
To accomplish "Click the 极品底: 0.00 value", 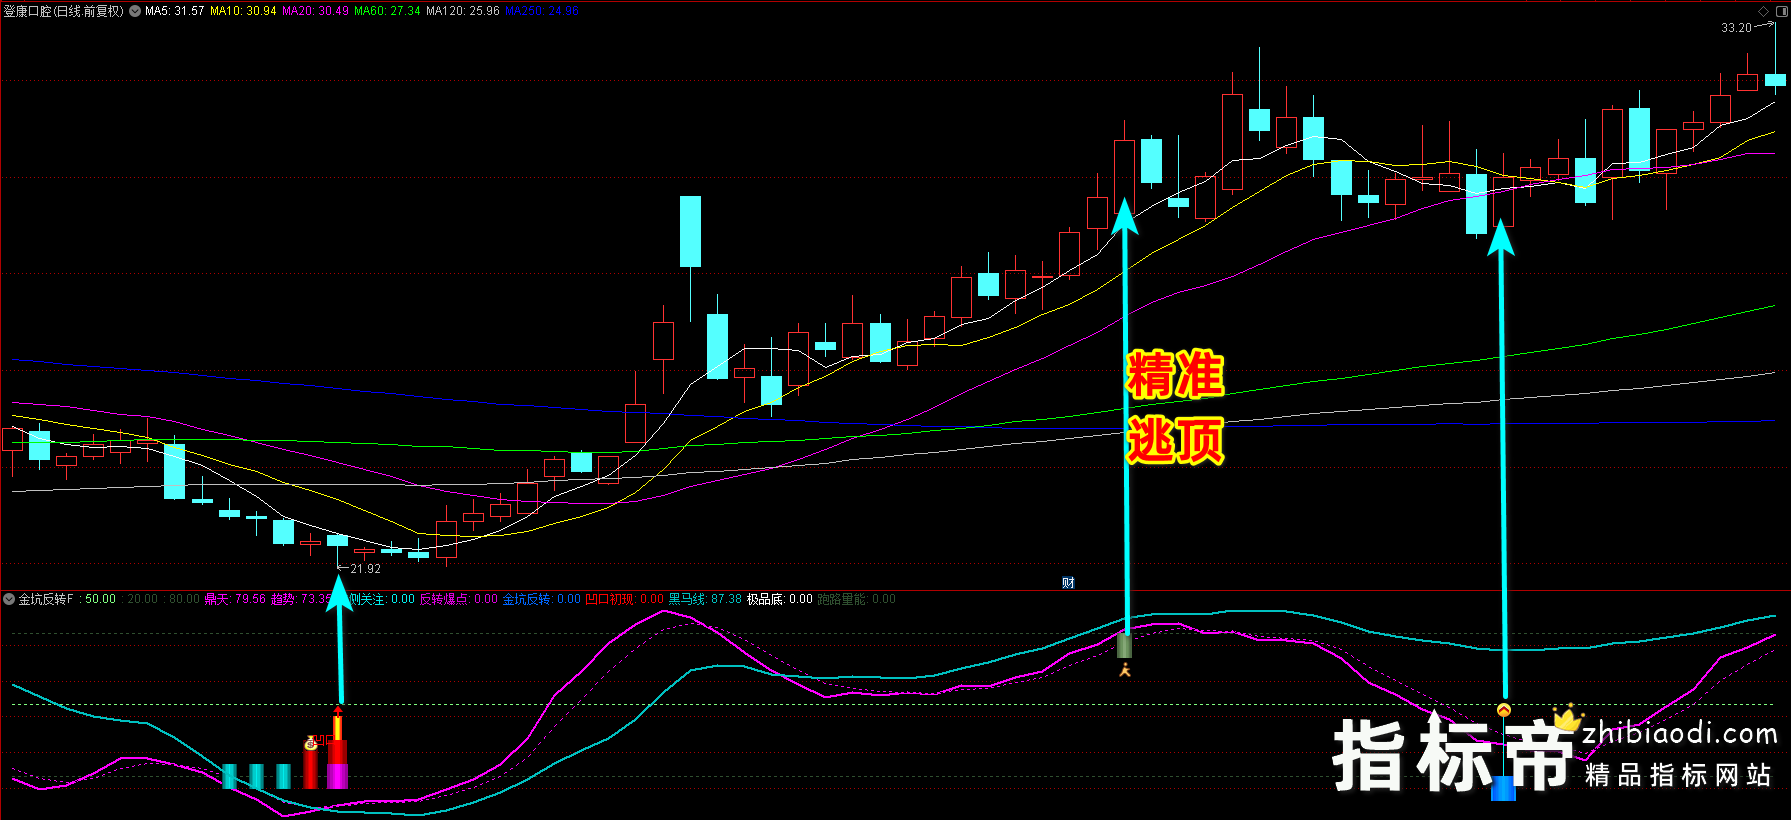I will point(780,599).
